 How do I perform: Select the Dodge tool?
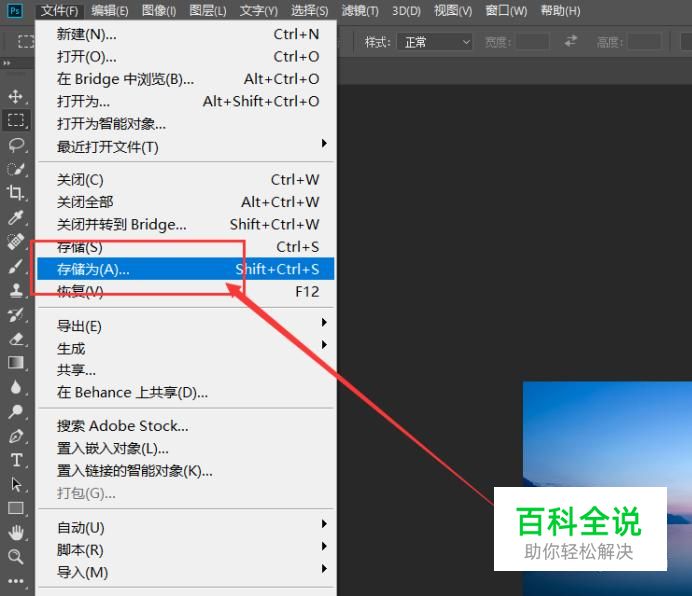(16, 411)
